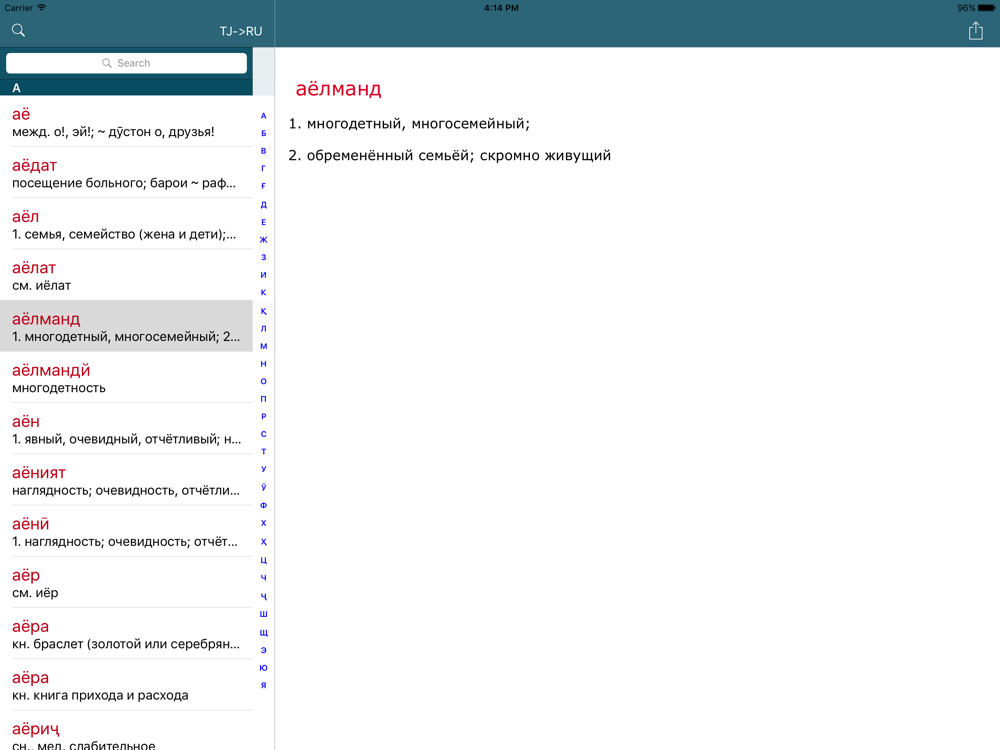This screenshot has width=1000, height=750.
Task: Jump to letter Д in index
Action: 263,204
